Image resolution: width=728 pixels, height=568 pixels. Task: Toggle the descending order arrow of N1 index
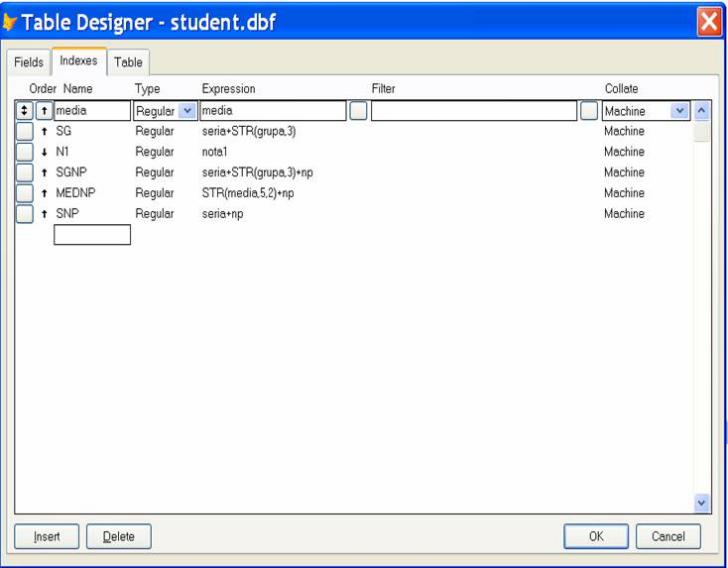(43, 152)
